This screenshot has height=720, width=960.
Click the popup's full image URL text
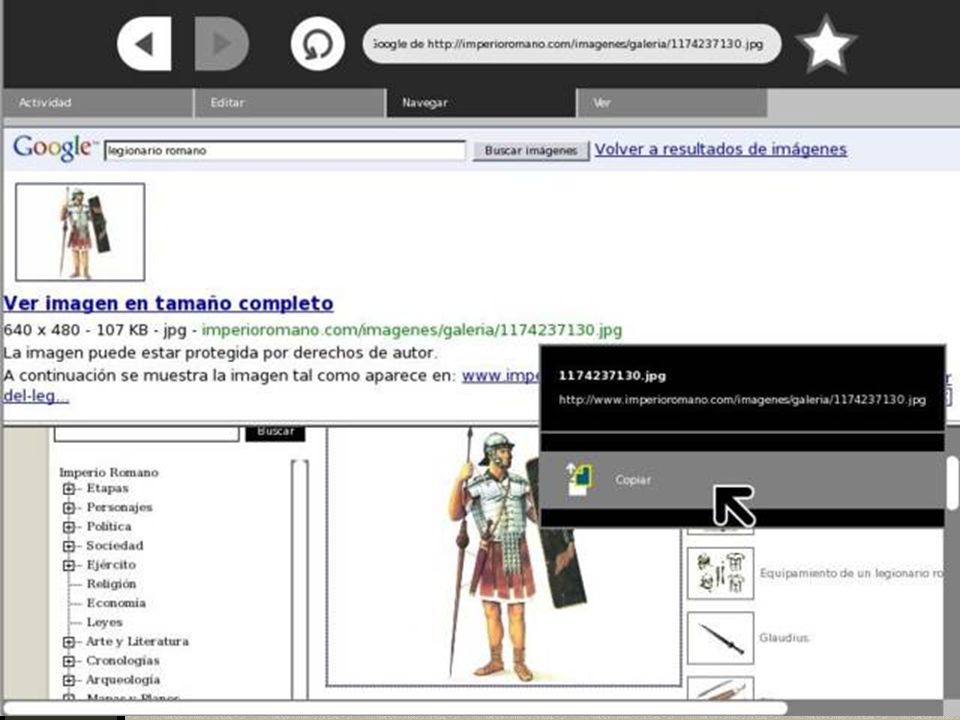point(742,400)
